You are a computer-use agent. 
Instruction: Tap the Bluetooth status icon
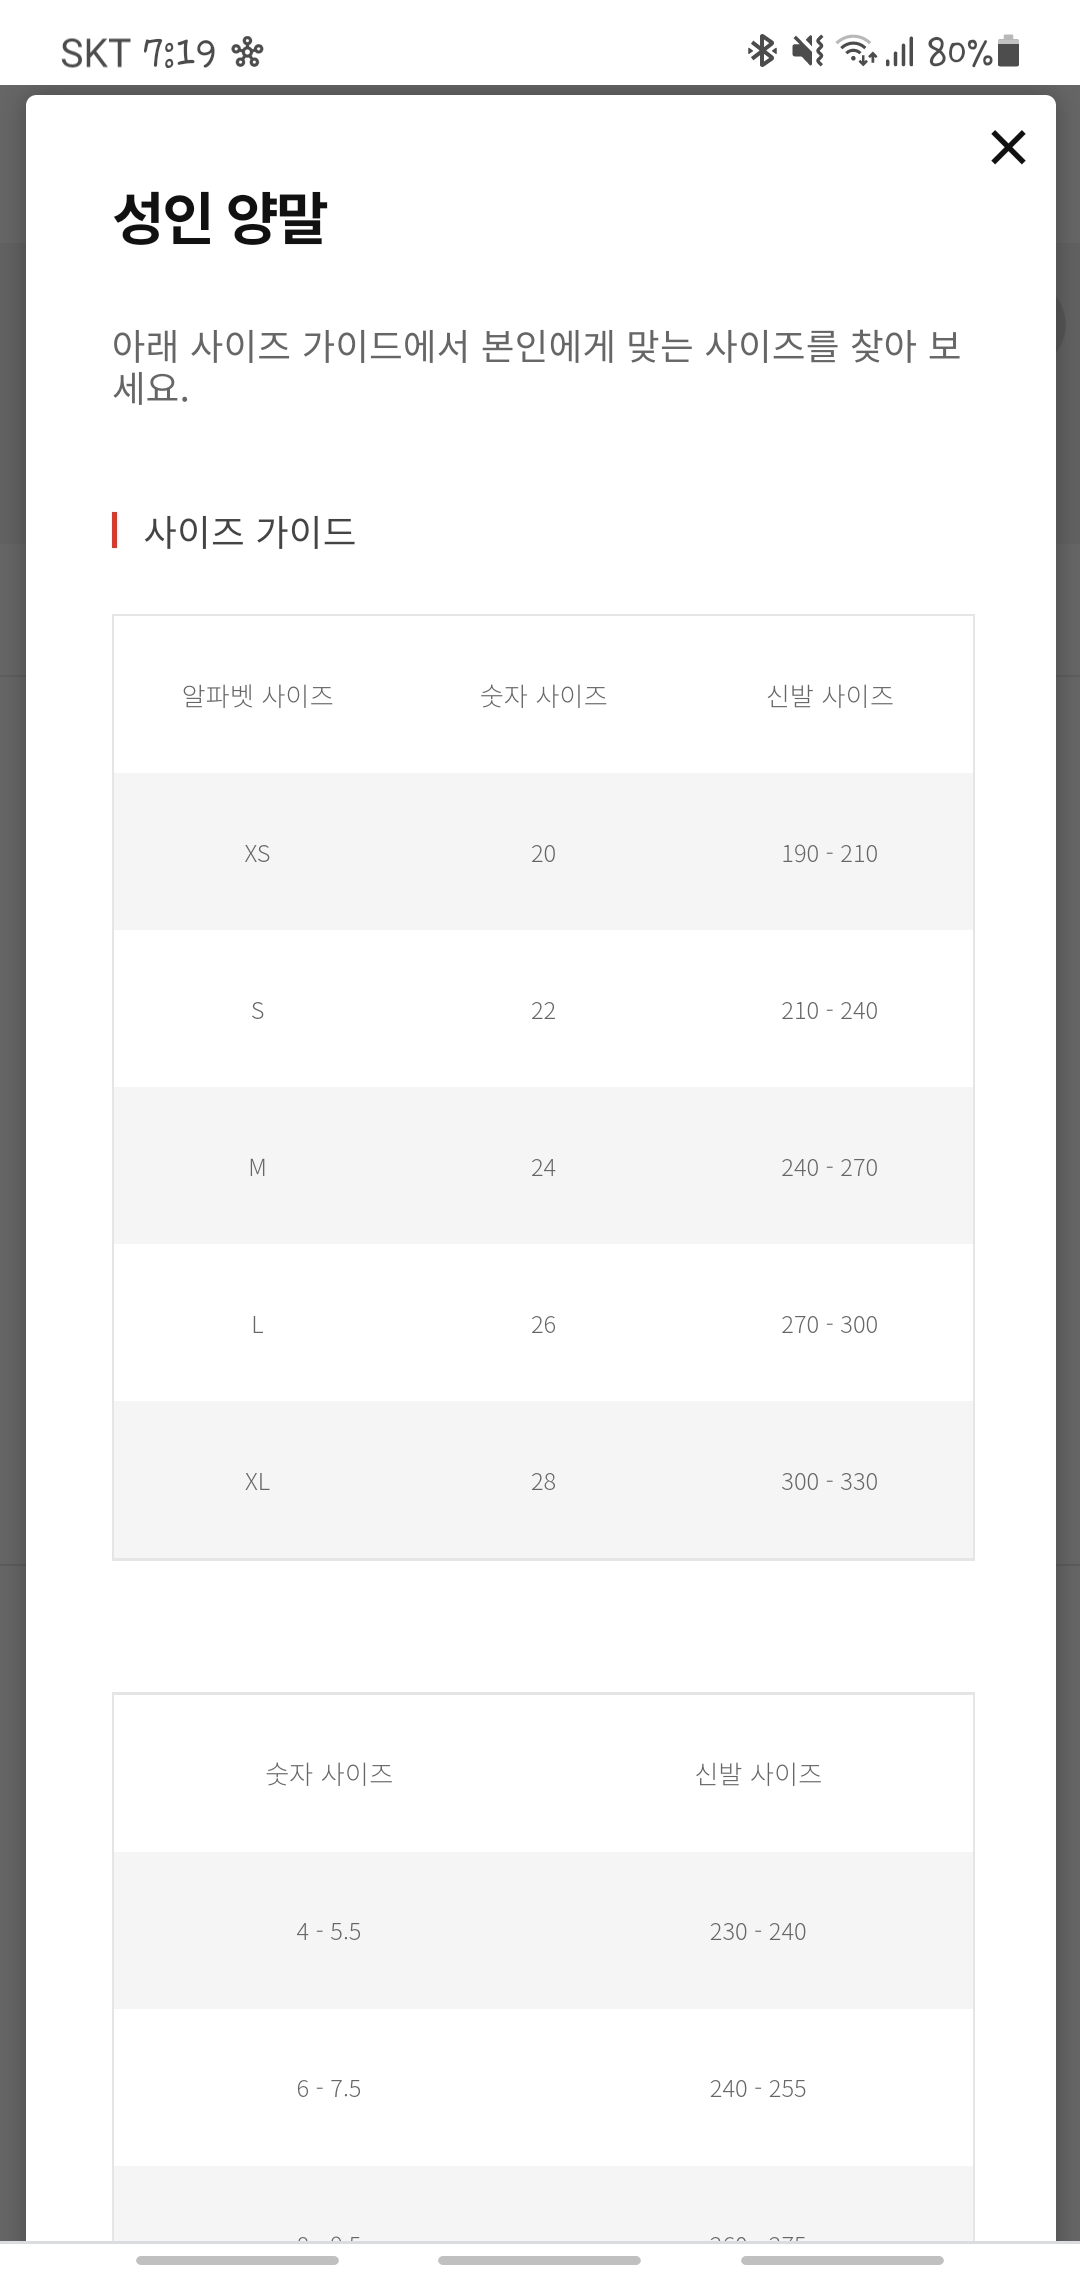(x=762, y=50)
